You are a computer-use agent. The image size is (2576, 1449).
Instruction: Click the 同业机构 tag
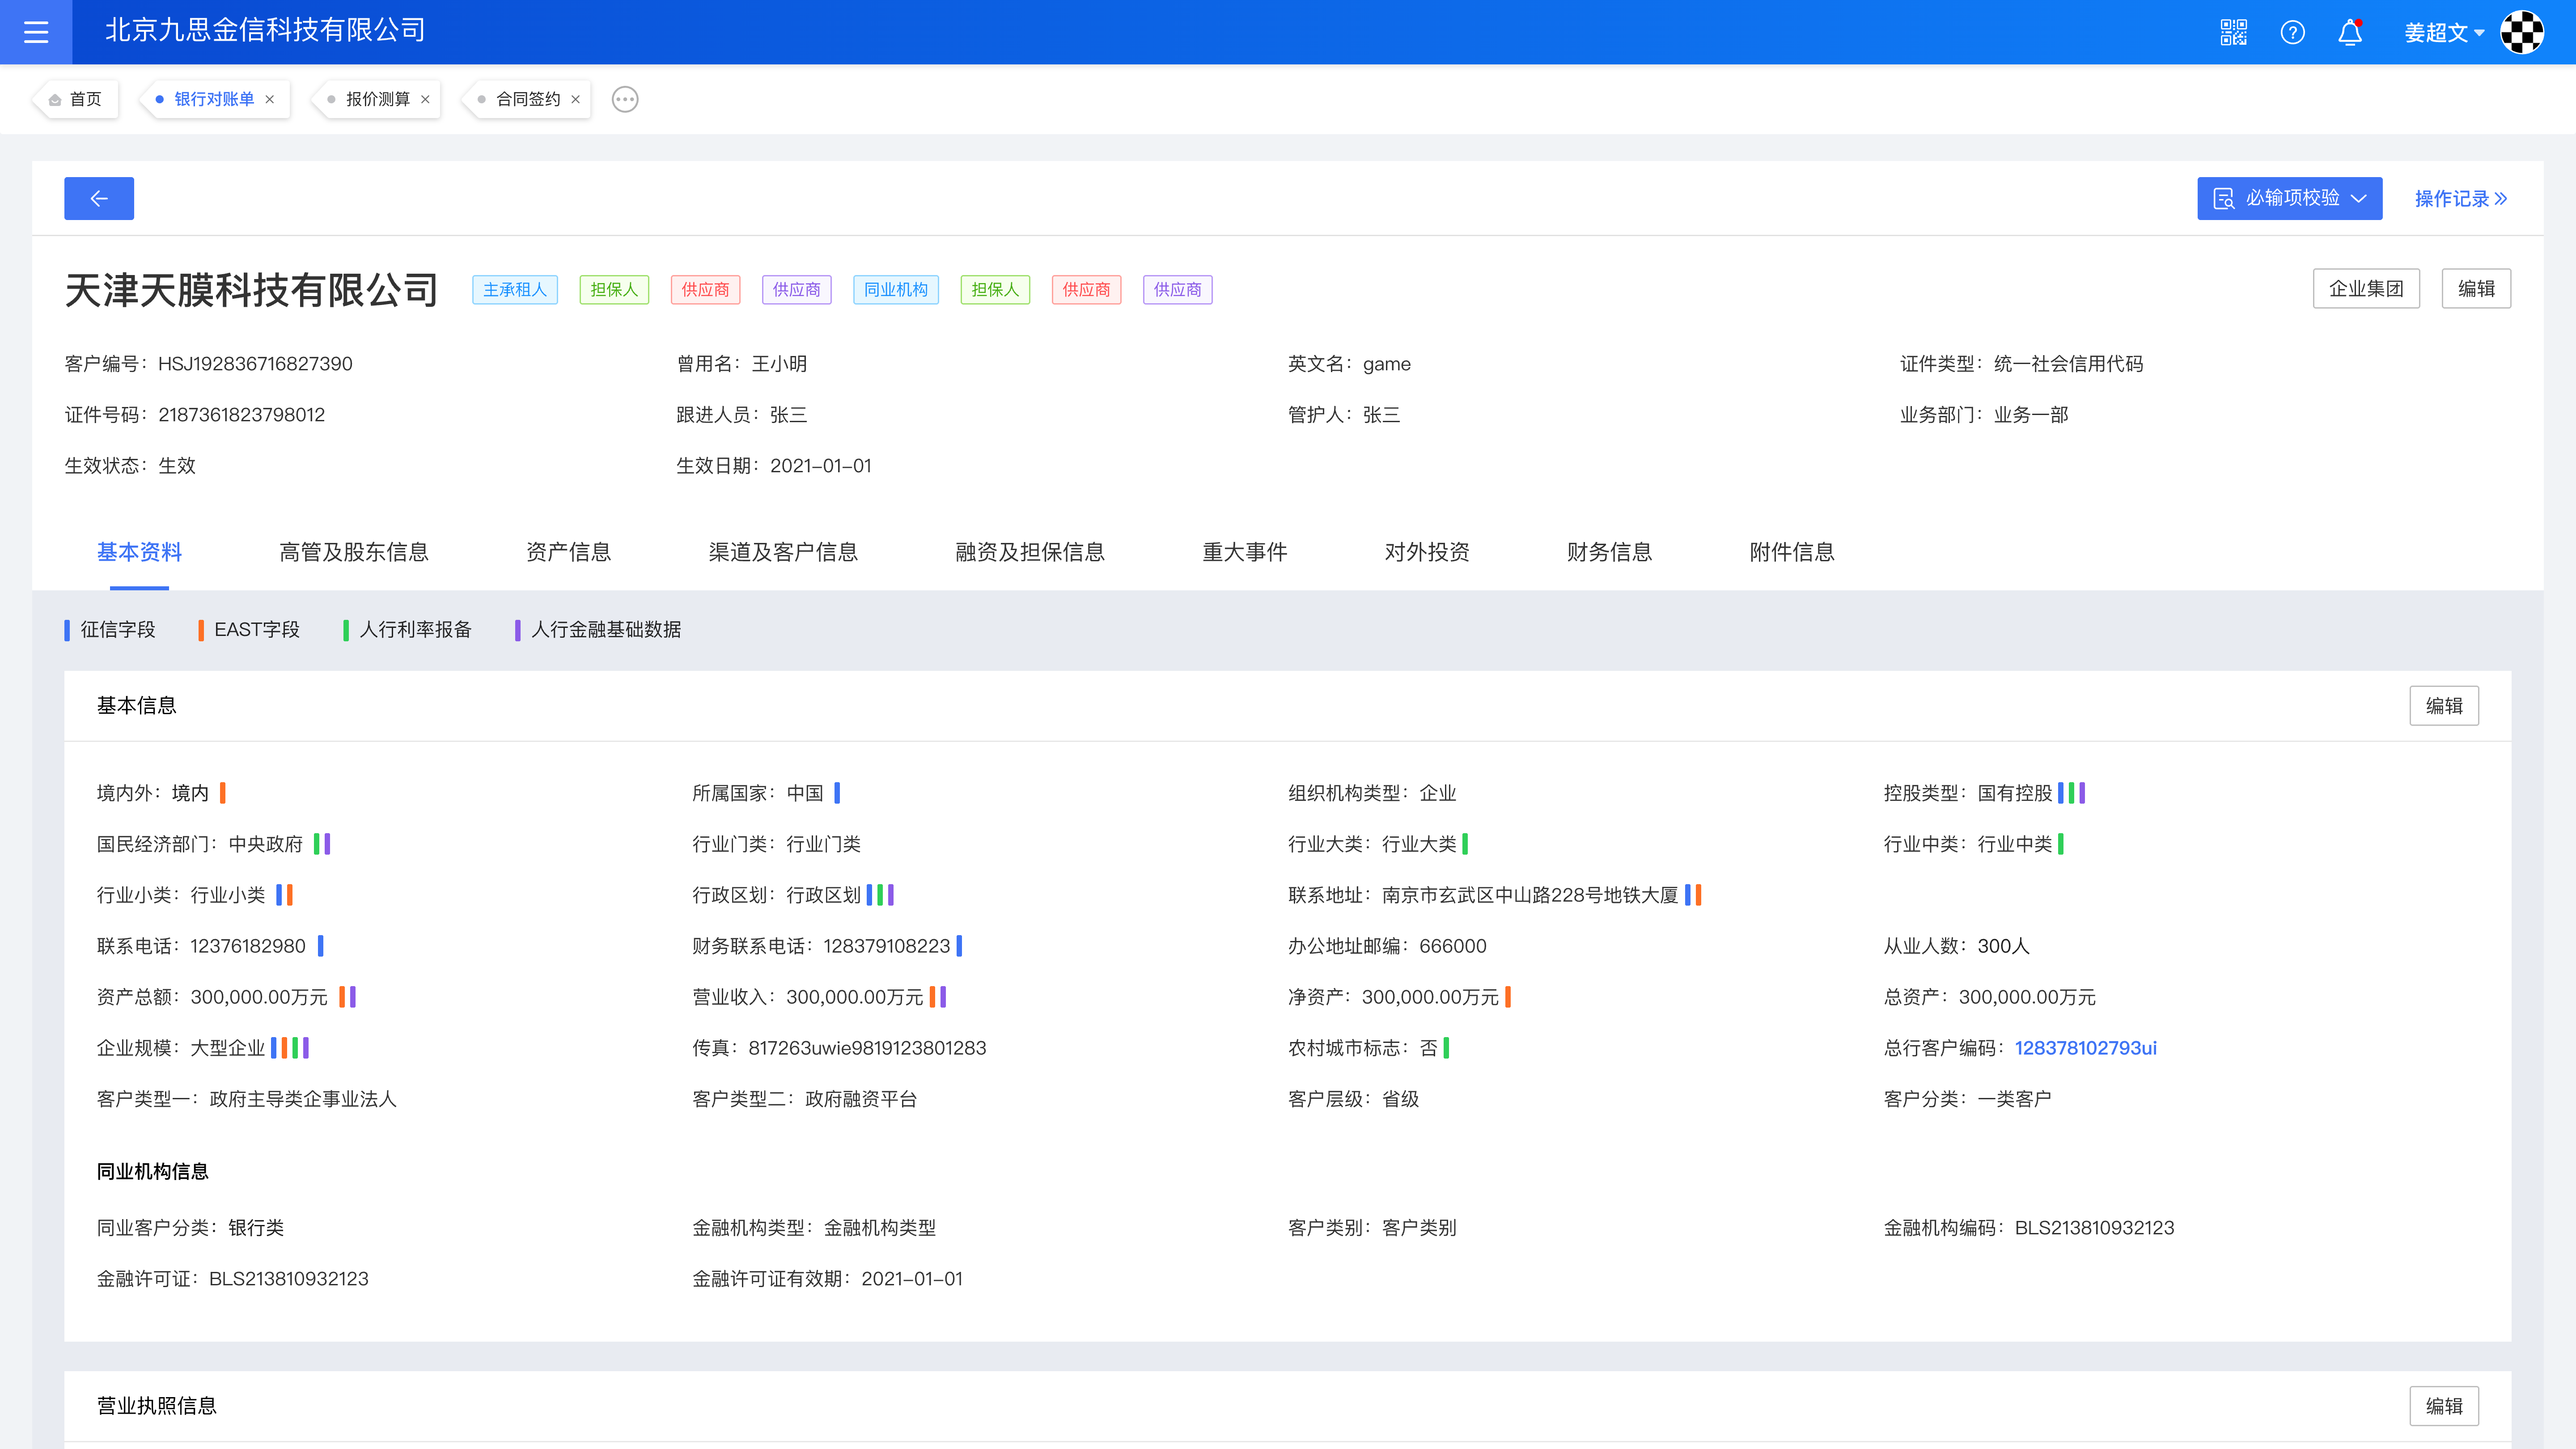896,290
